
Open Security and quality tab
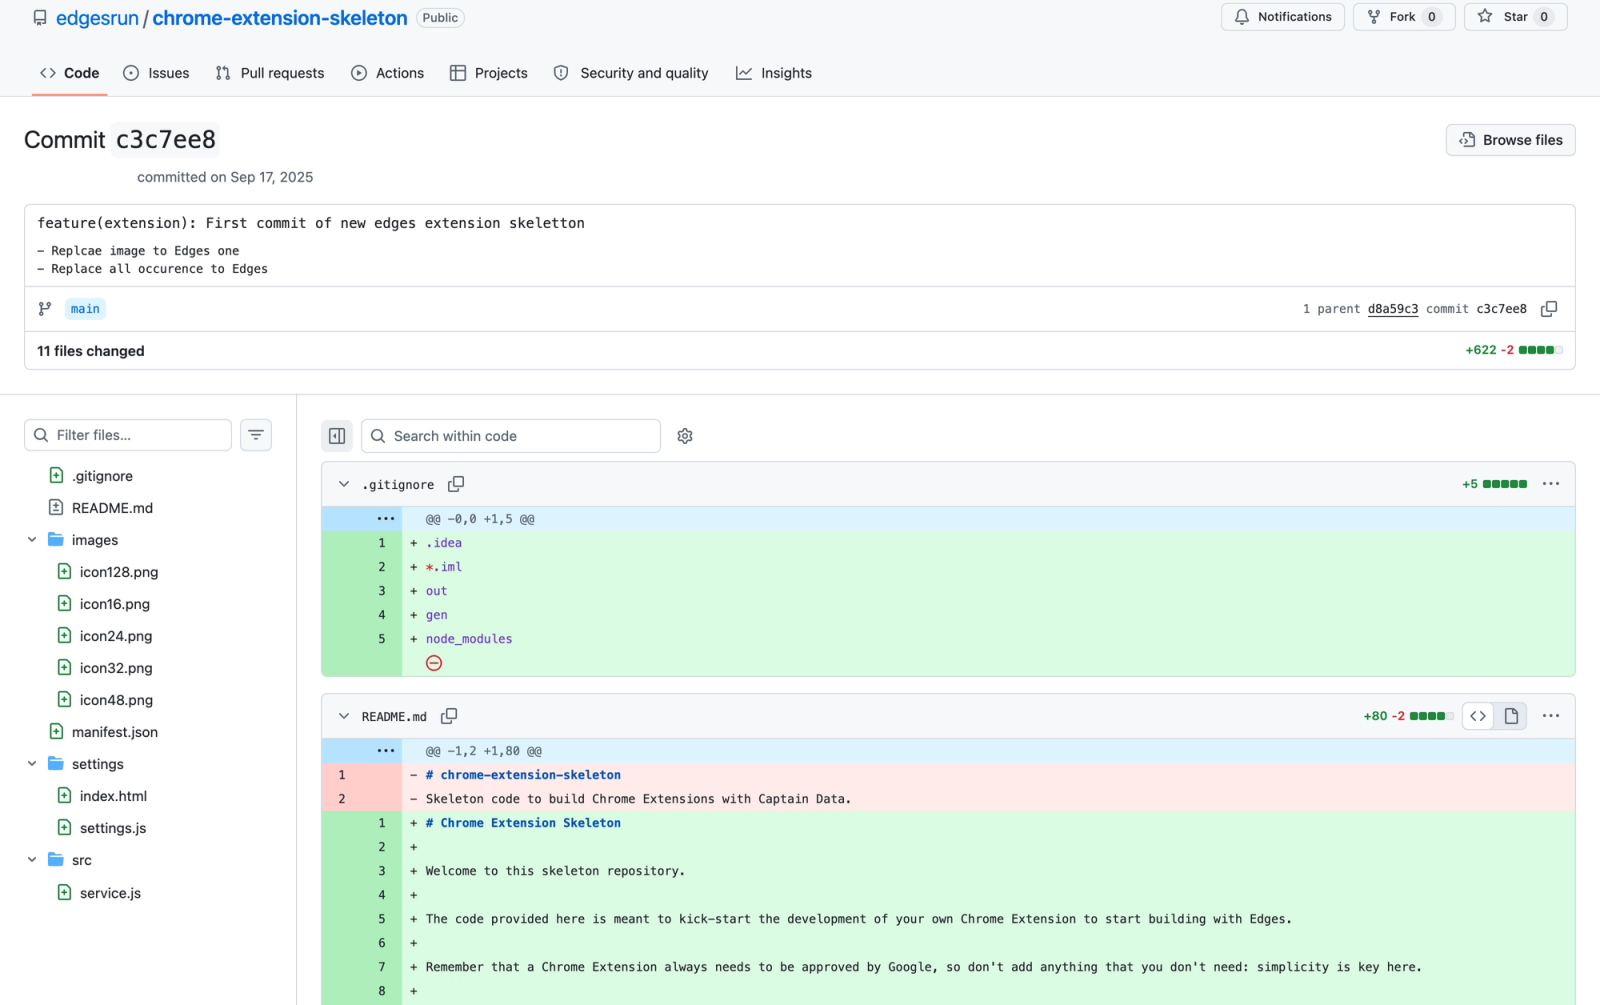631,73
